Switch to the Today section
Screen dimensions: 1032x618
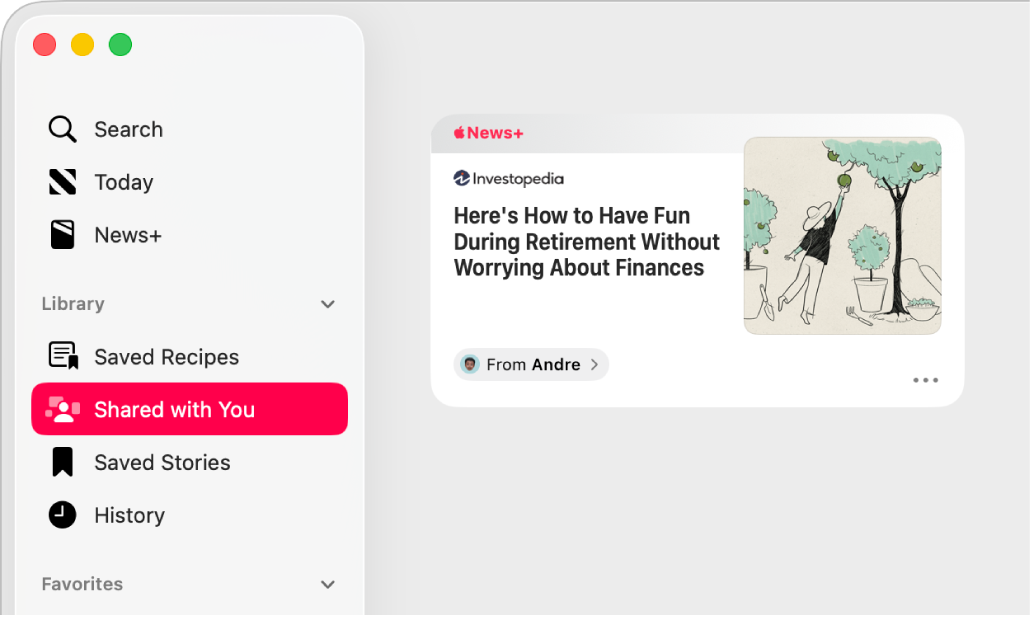coord(123,182)
